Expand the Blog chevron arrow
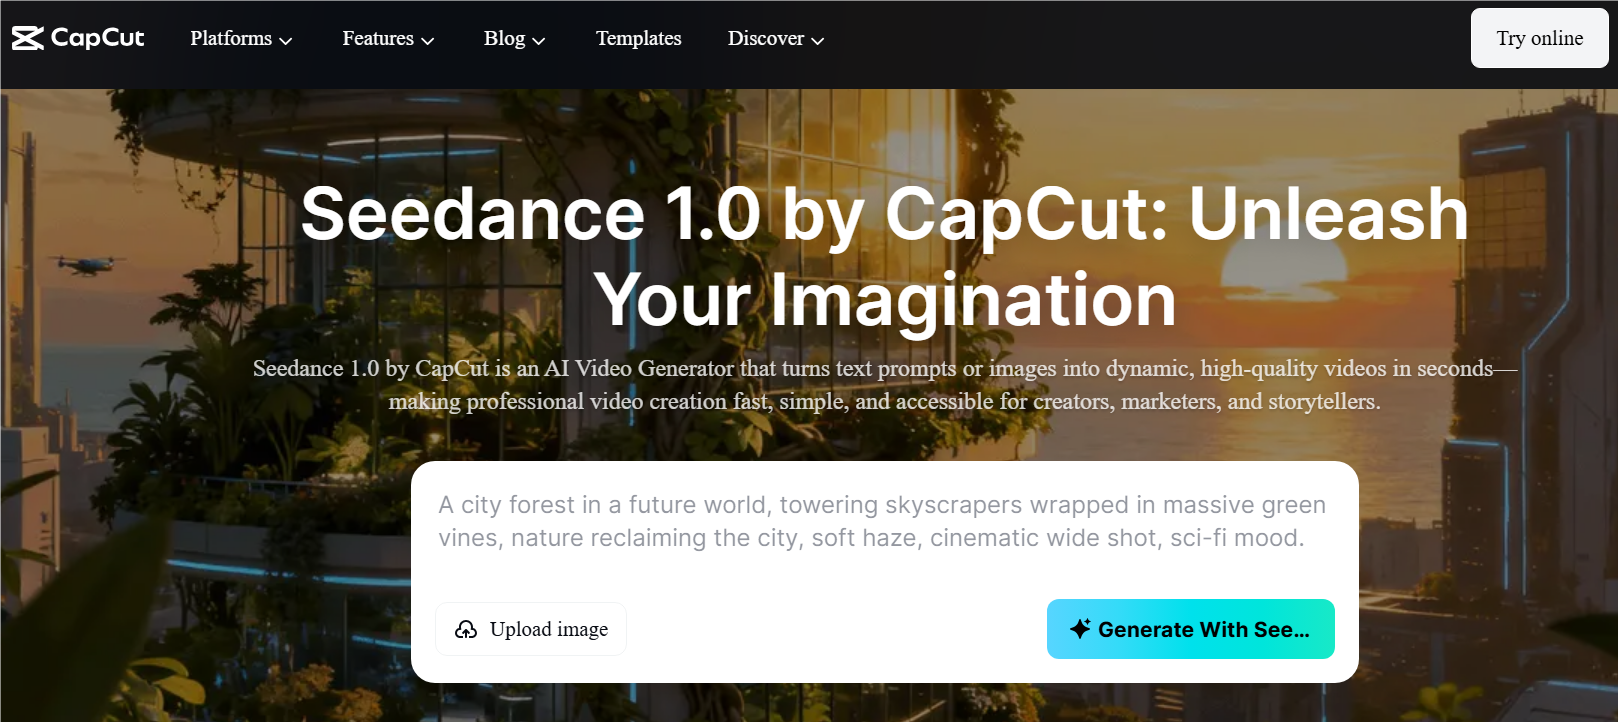Viewport: 1618px width, 722px height. point(539,40)
